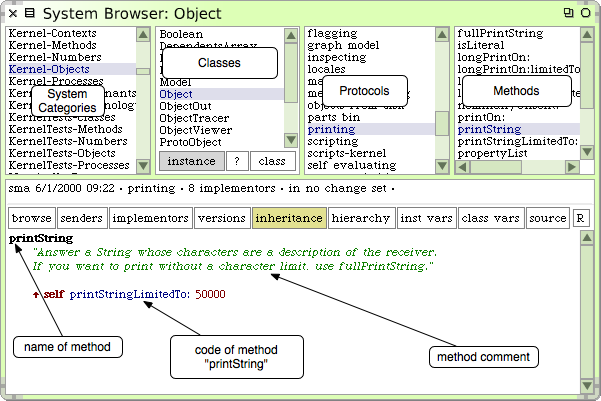Click the collapse window icon at far right
Image resolution: width=601 pixels, height=401 pixels.
pos(588,12)
